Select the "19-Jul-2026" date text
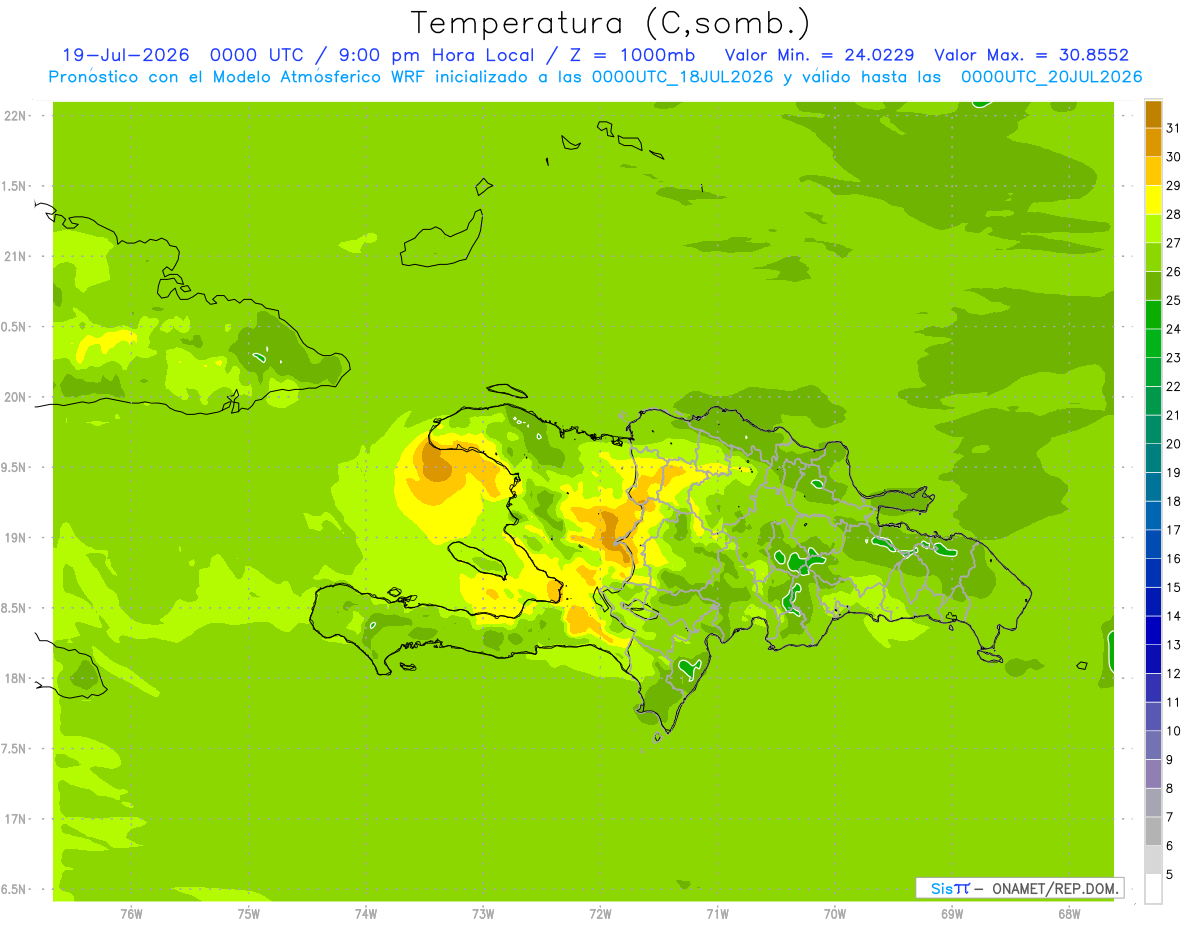The width and height of the screenshot is (1200, 927). coord(126,55)
